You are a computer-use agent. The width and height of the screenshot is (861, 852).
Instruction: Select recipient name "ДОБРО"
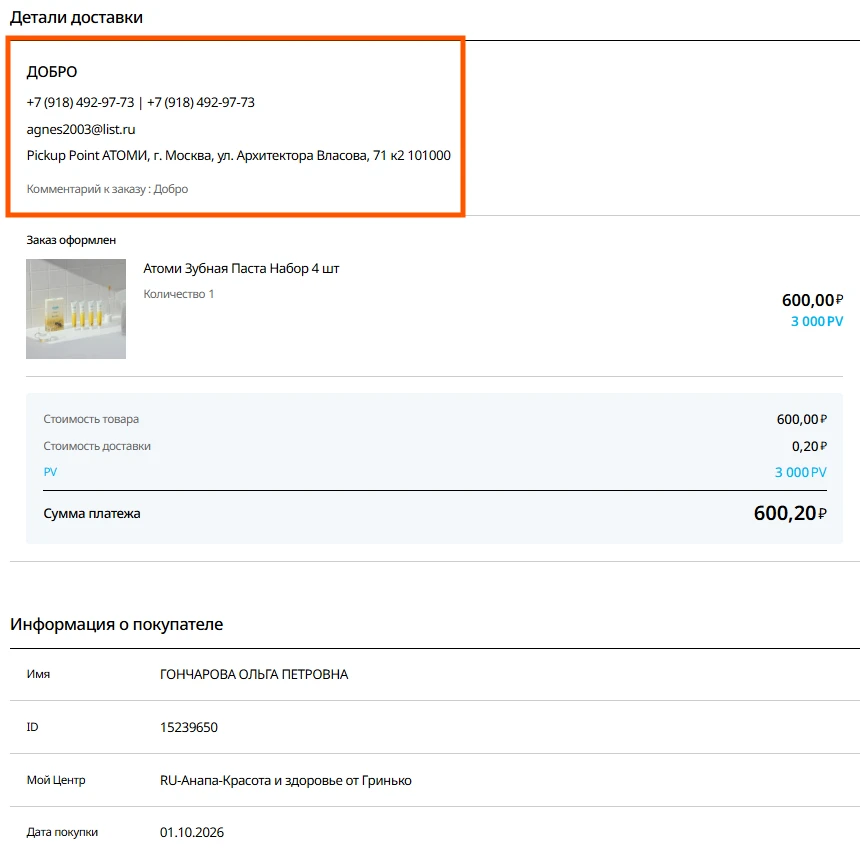[x=52, y=72]
